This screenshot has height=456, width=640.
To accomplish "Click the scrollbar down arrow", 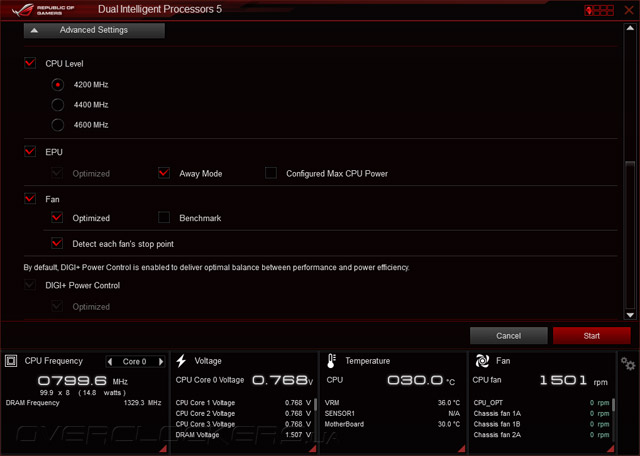I will [x=630, y=315].
